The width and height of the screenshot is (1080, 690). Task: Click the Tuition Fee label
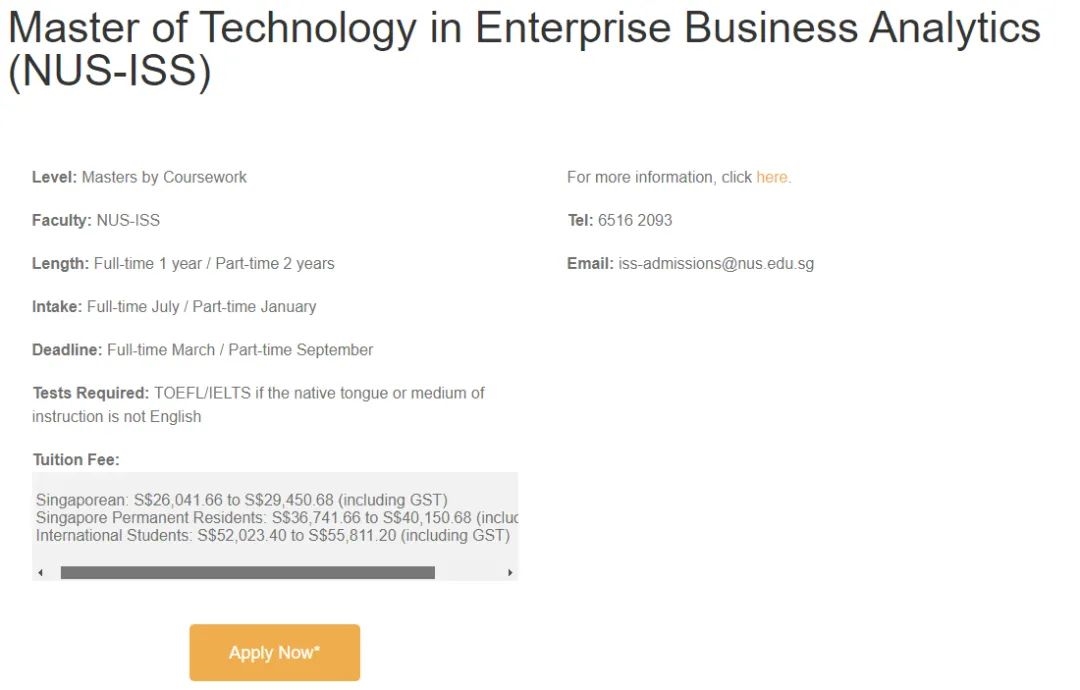[x=76, y=460]
